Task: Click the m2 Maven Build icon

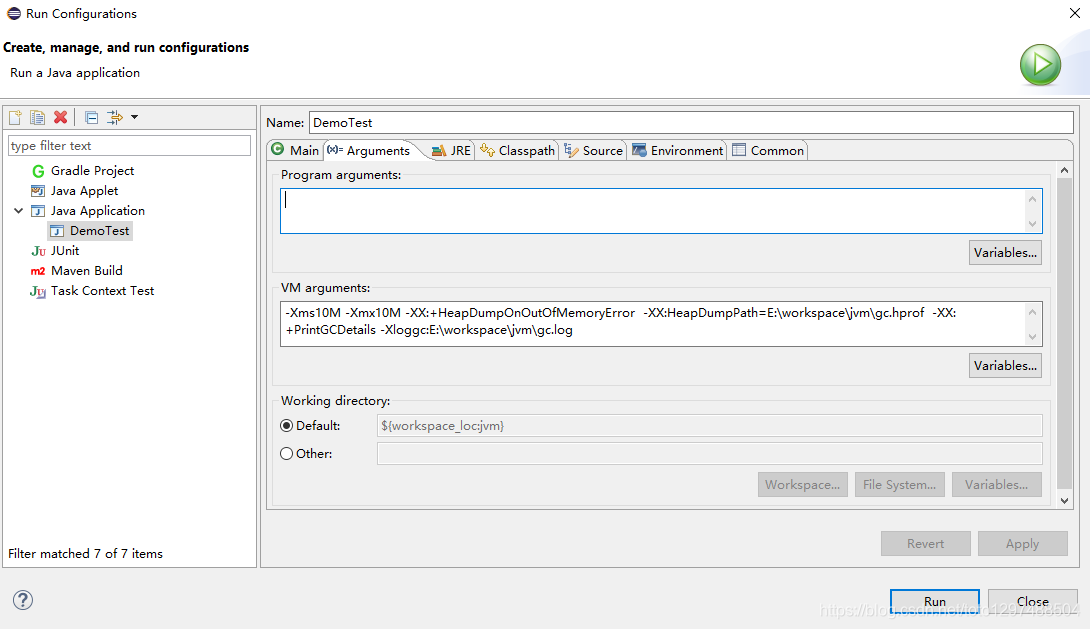Action: [38, 271]
